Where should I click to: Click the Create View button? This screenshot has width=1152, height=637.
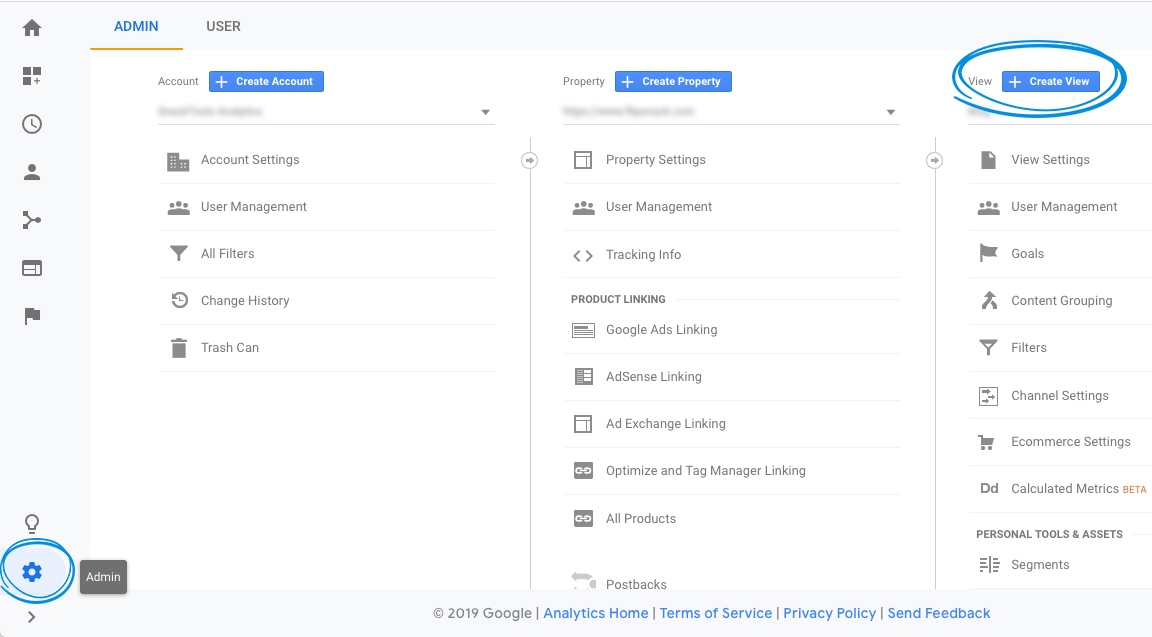[1051, 82]
